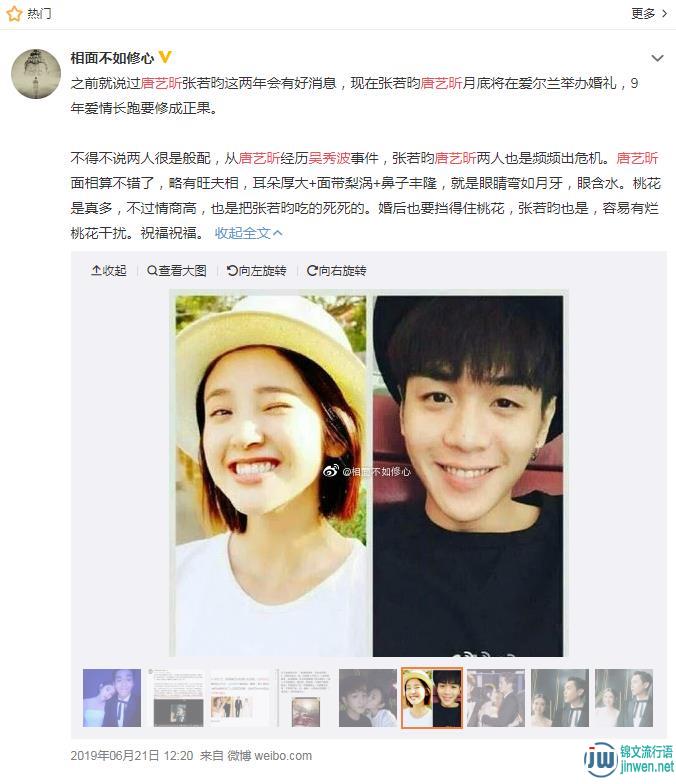Expand the post options chevron menu
This screenshot has height=784, width=676.
pos(658,58)
